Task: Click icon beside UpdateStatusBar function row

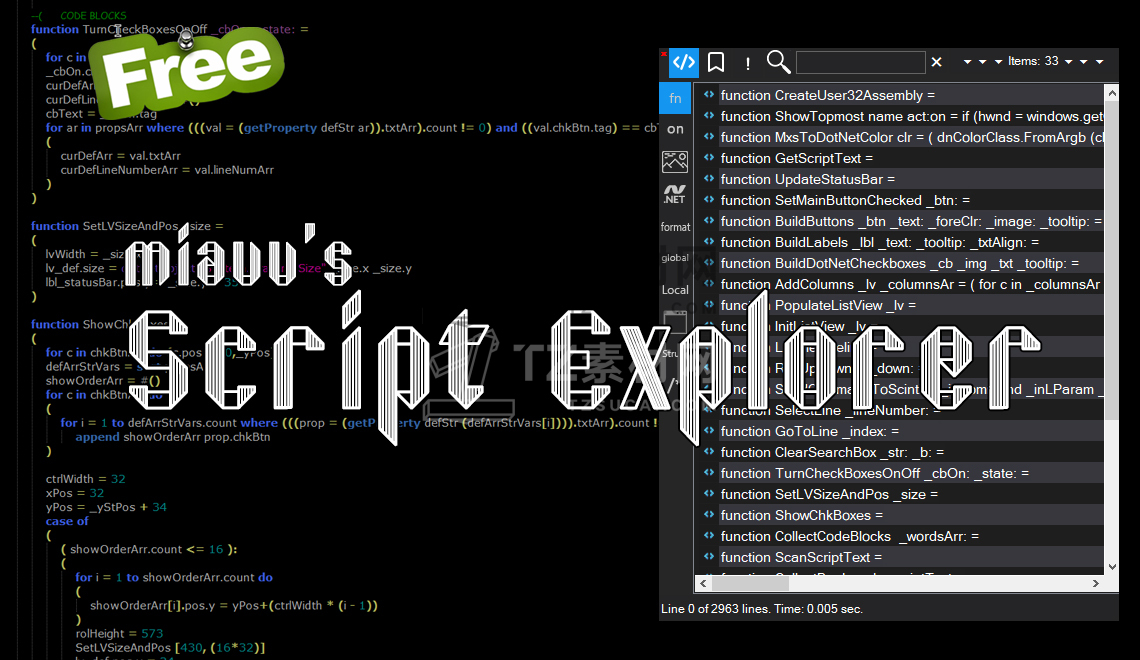Action: click(709, 179)
